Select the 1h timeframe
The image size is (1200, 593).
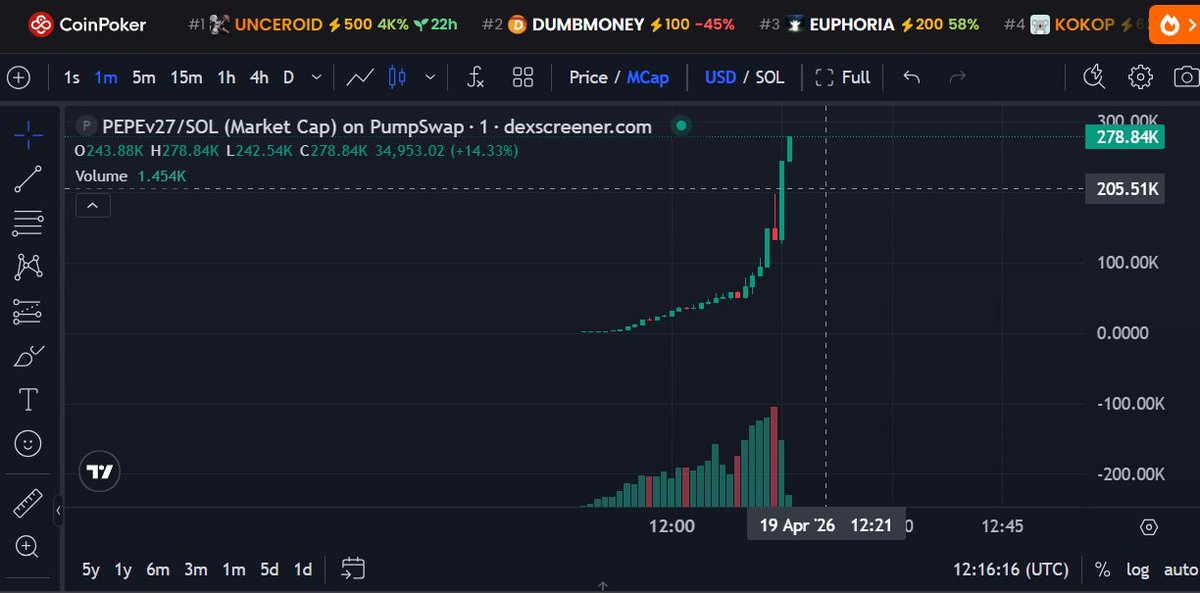click(226, 77)
